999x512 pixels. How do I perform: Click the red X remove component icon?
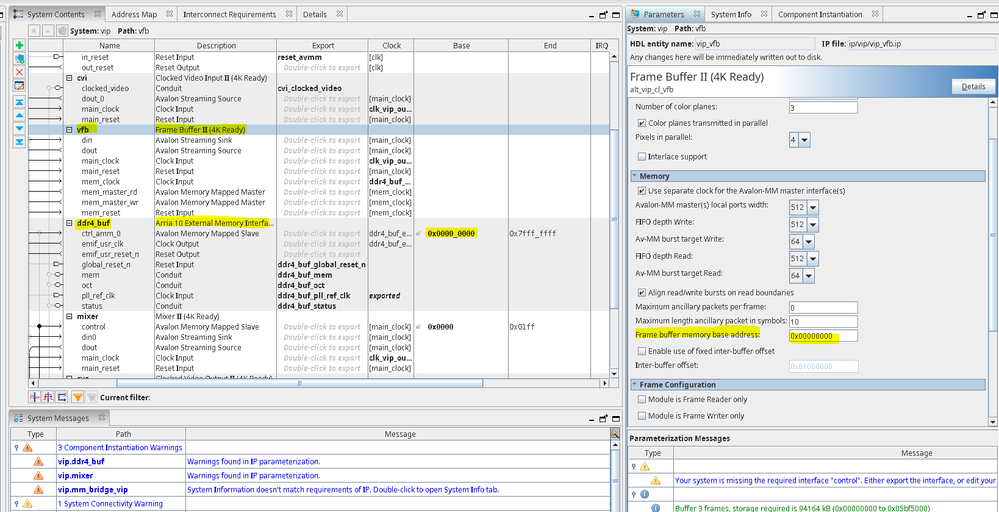(20, 72)
